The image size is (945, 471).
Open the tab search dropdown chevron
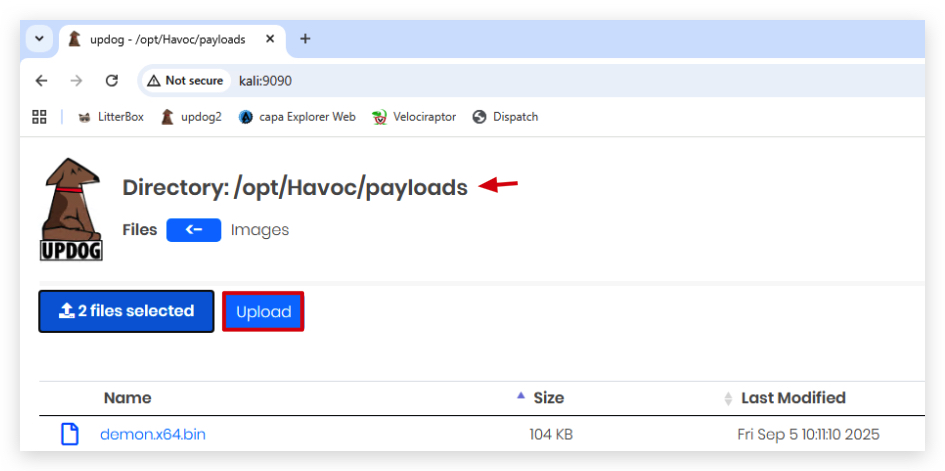pyautogui.click(x=39, y=39)
